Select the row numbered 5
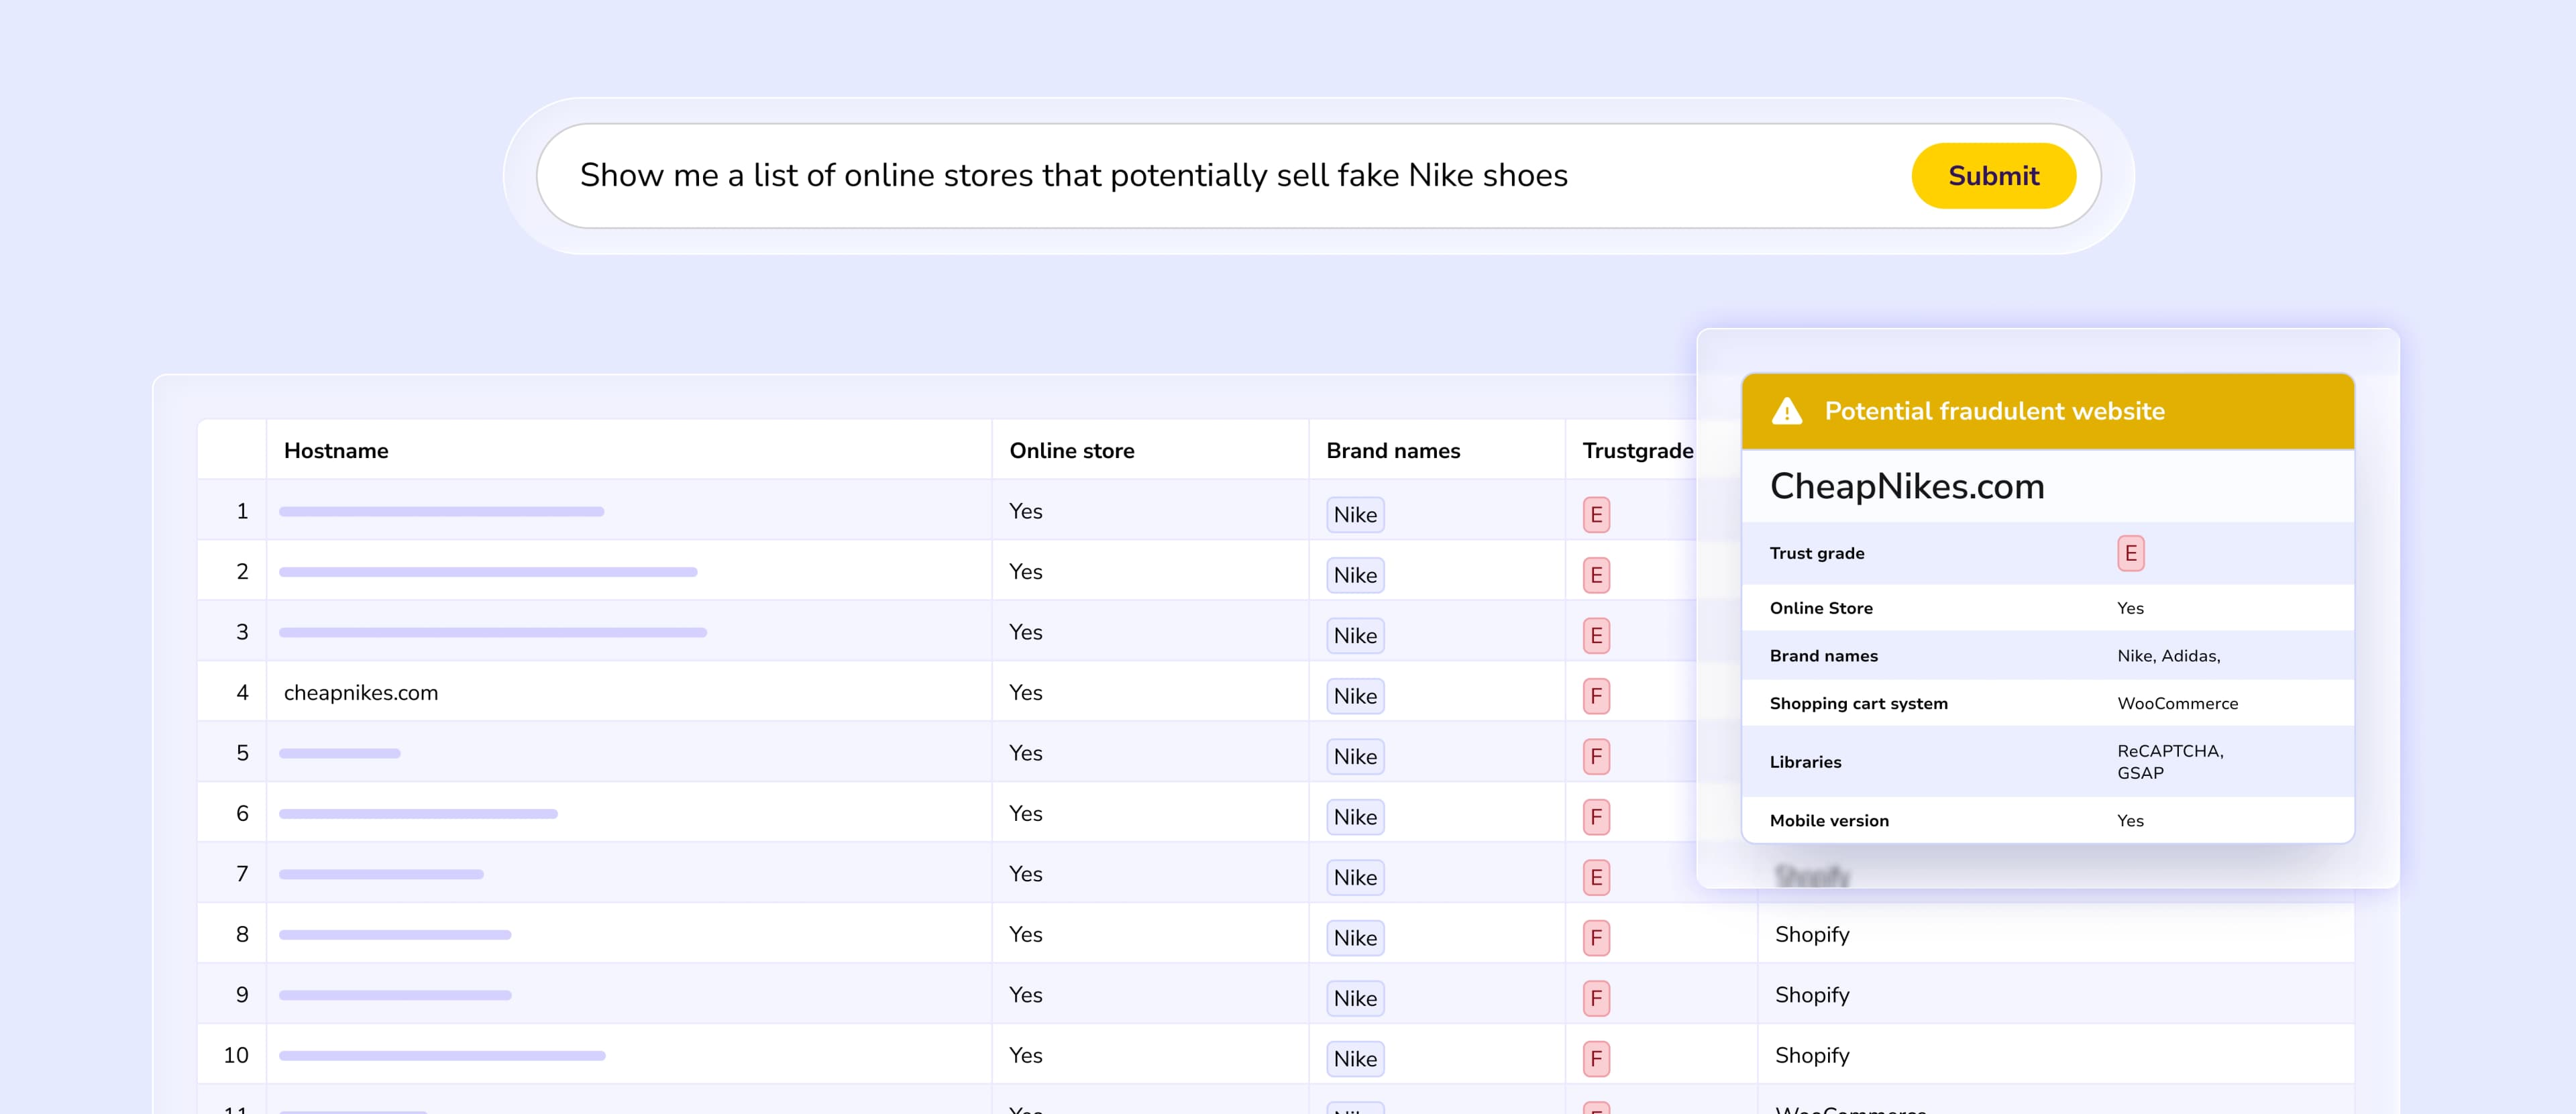The width and height of the screenshot is (2576, 1114). pyautogui.click(x=242, y=753)
